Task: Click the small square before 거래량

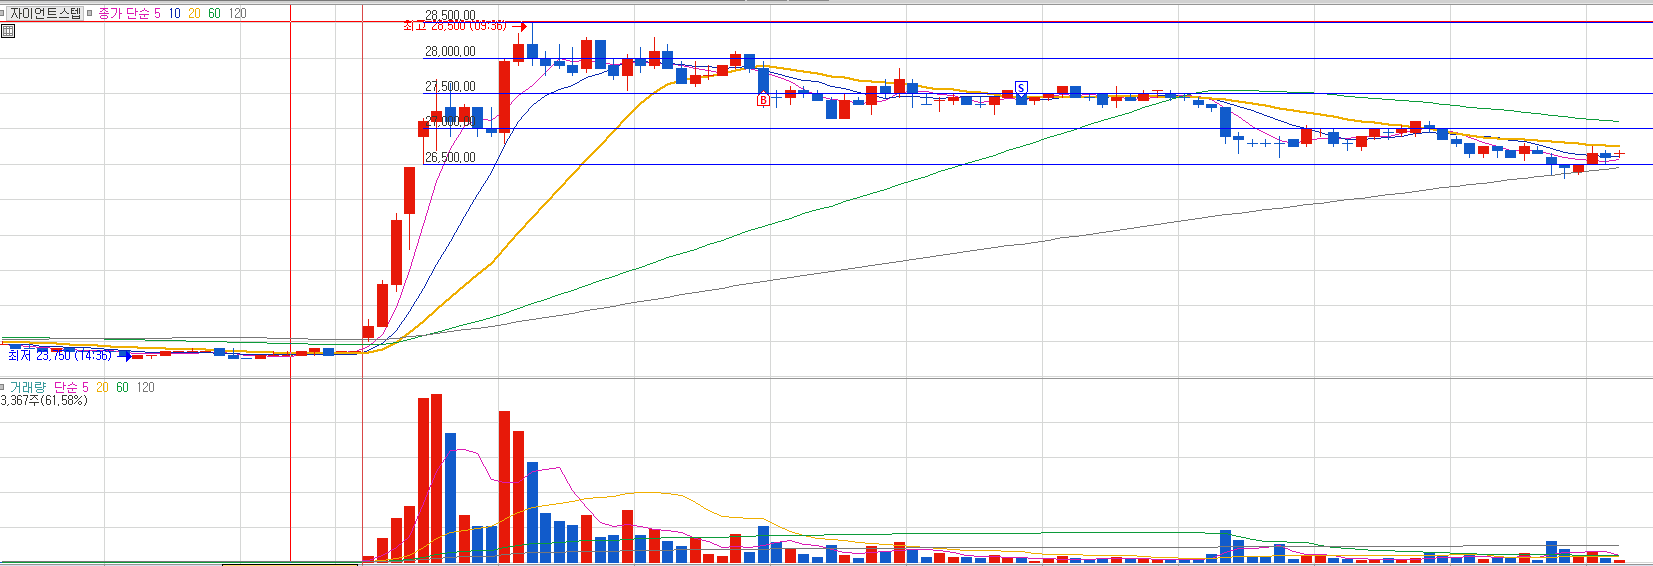Action: 3,387
